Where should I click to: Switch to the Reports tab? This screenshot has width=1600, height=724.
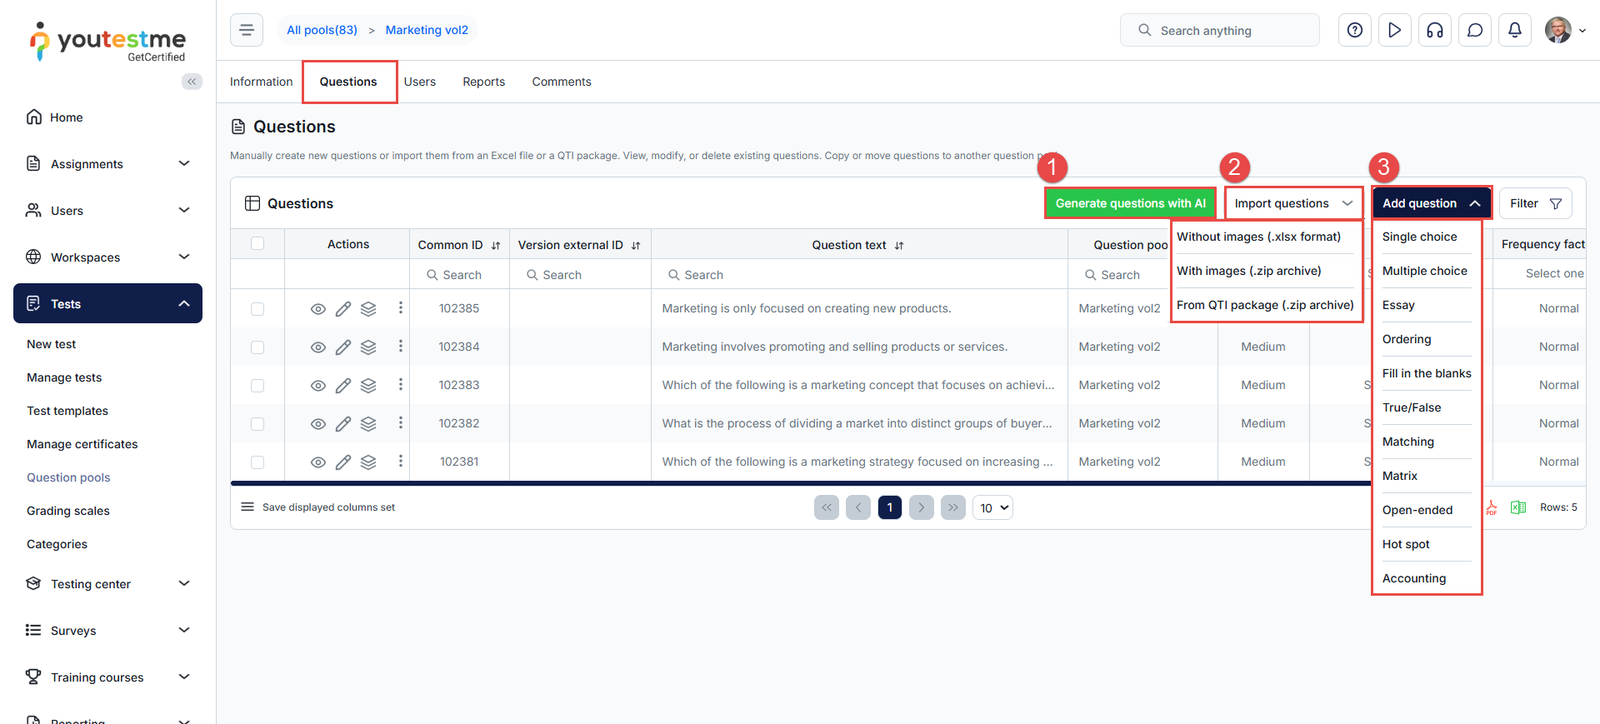(483, 82)
